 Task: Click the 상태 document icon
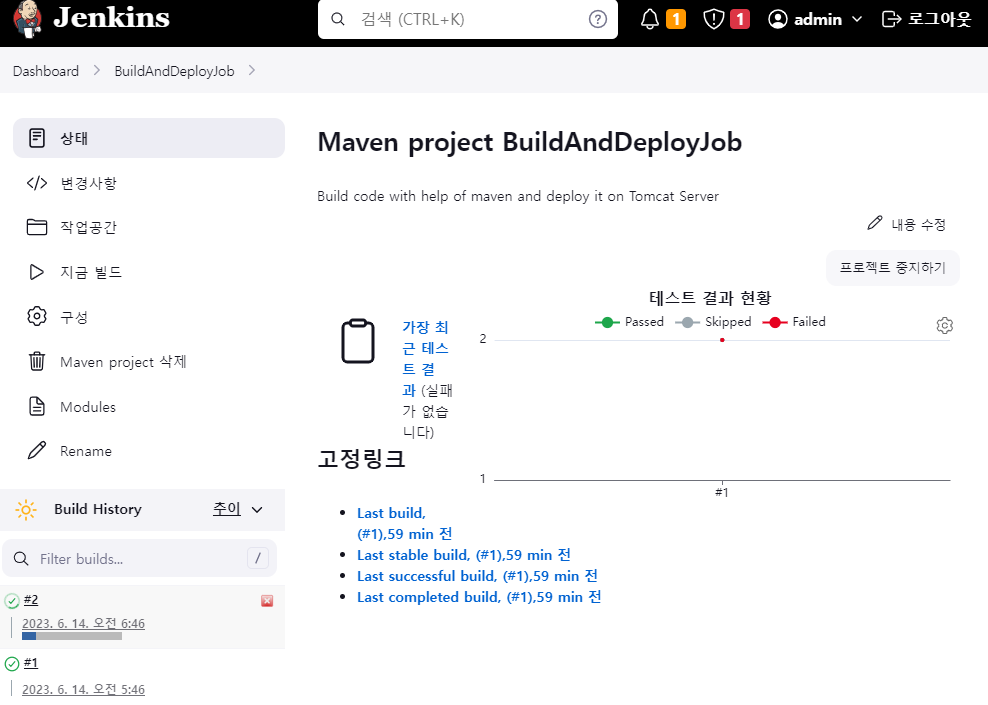(37, 138)
